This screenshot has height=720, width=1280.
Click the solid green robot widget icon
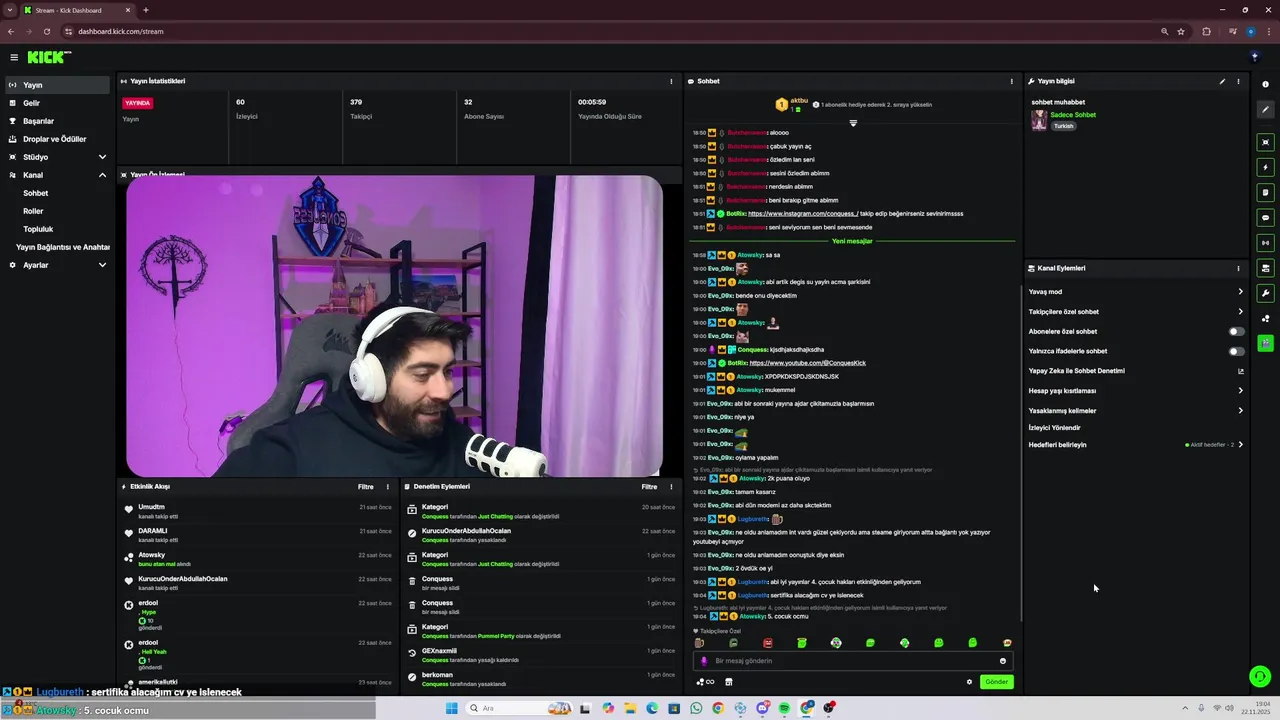[x=1265, y=343]
